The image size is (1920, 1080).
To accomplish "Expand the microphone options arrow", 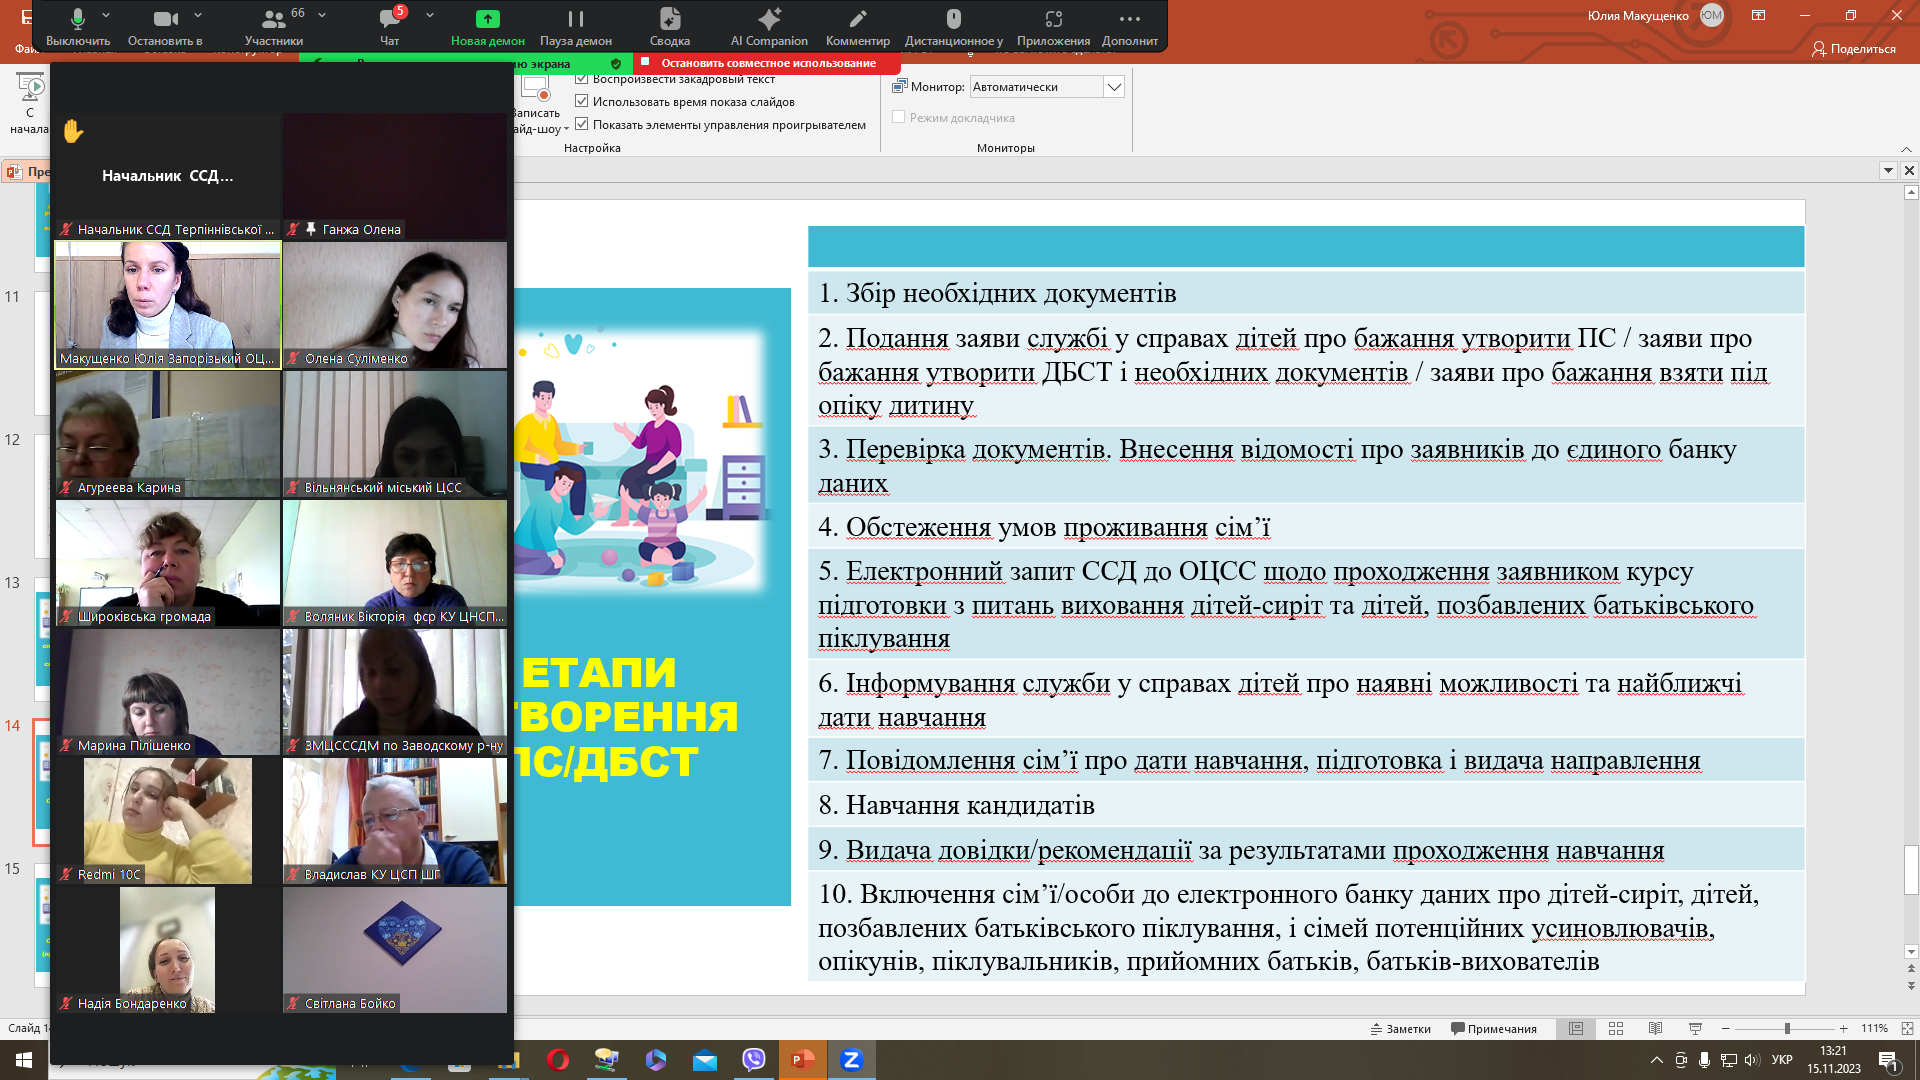I will coord(106,15).
